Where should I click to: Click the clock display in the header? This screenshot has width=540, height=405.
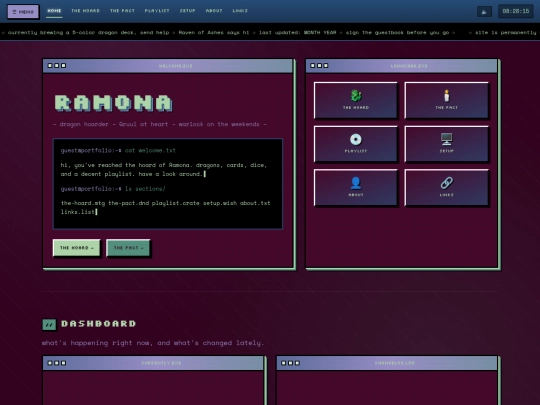click(516, 11)
